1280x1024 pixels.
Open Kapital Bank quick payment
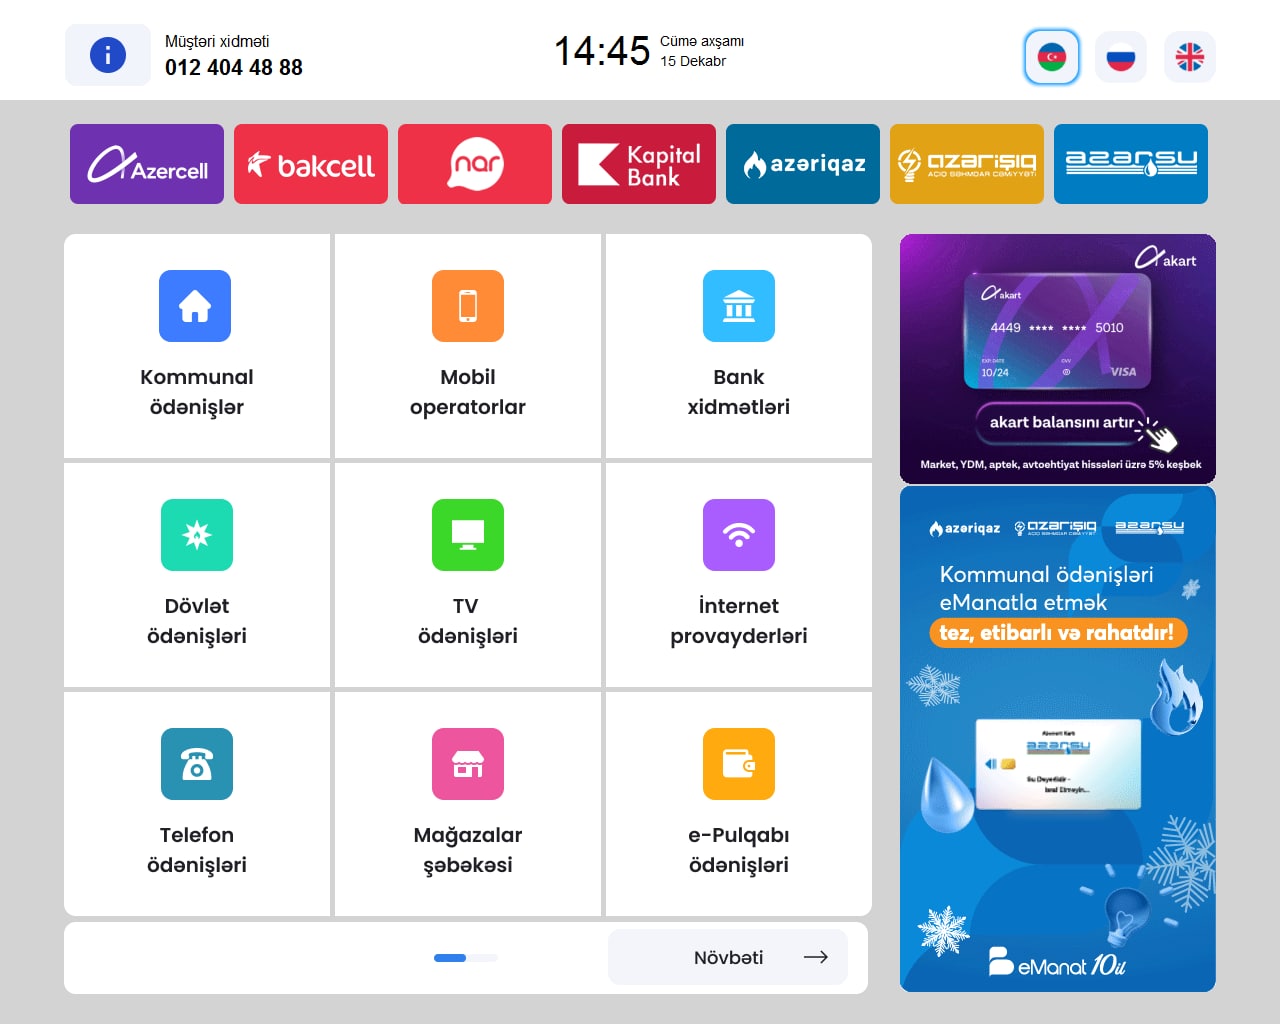pyautogui.click(x=639, y=164)
